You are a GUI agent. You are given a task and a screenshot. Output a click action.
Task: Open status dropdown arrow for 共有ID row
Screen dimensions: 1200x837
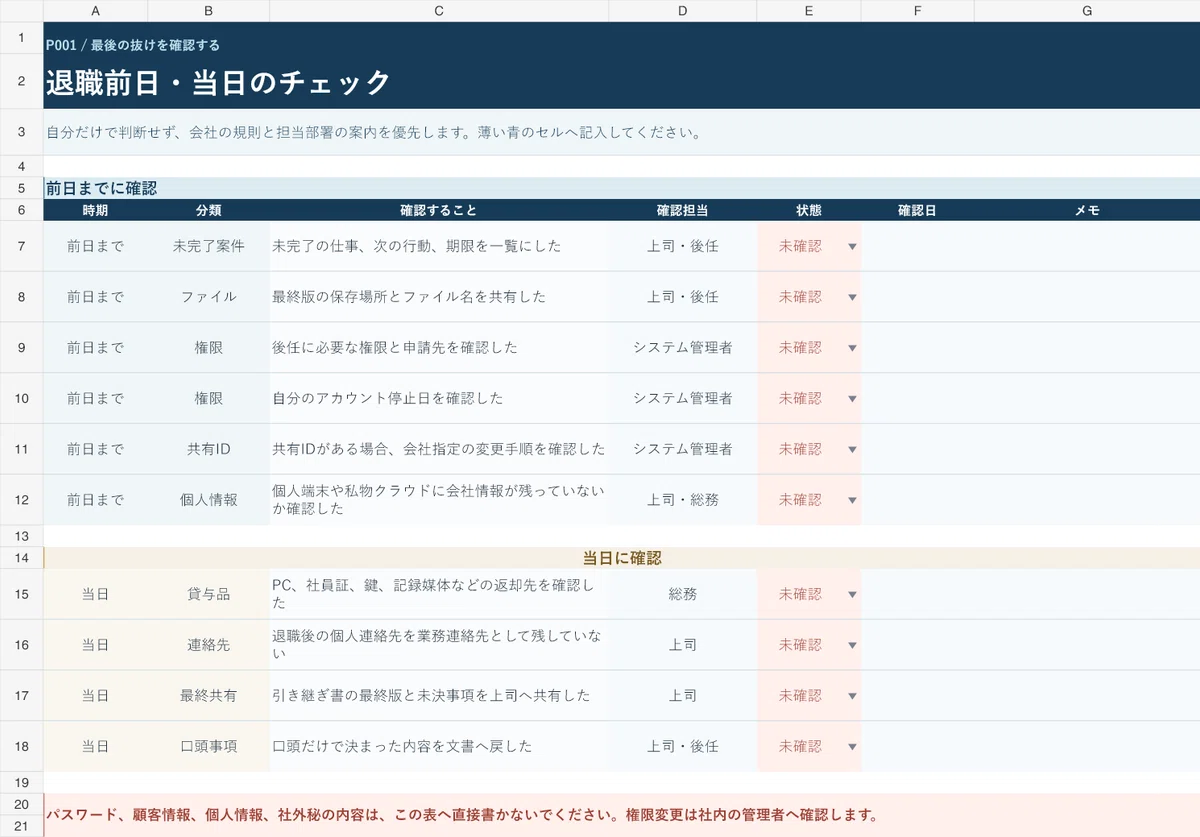852,449
